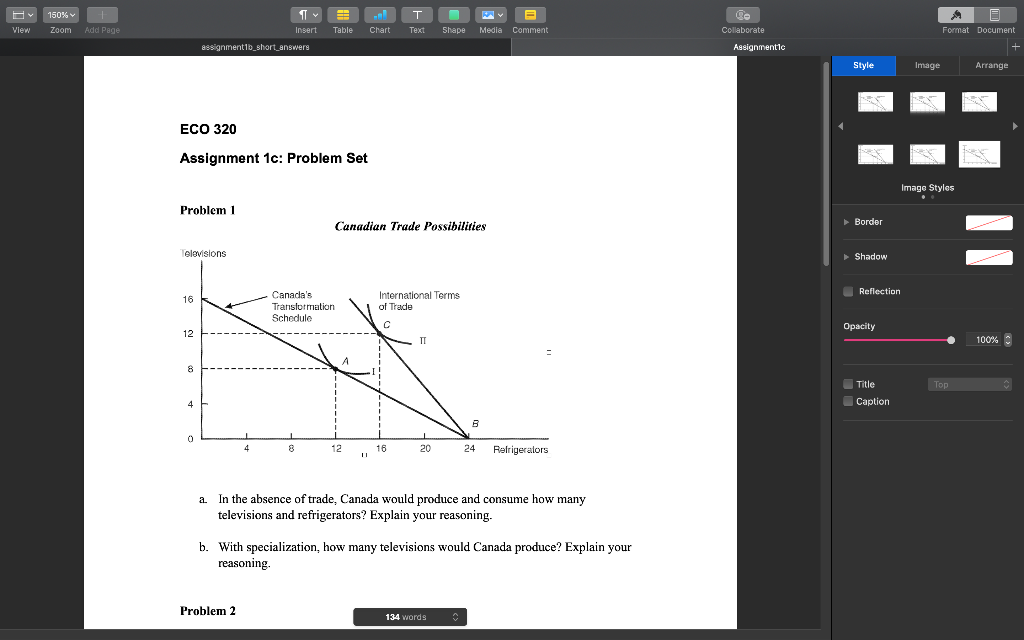The width and height of the screenshot is (1024, 640).
Task: Expand the Border section
Action: (x=844, y=222)
